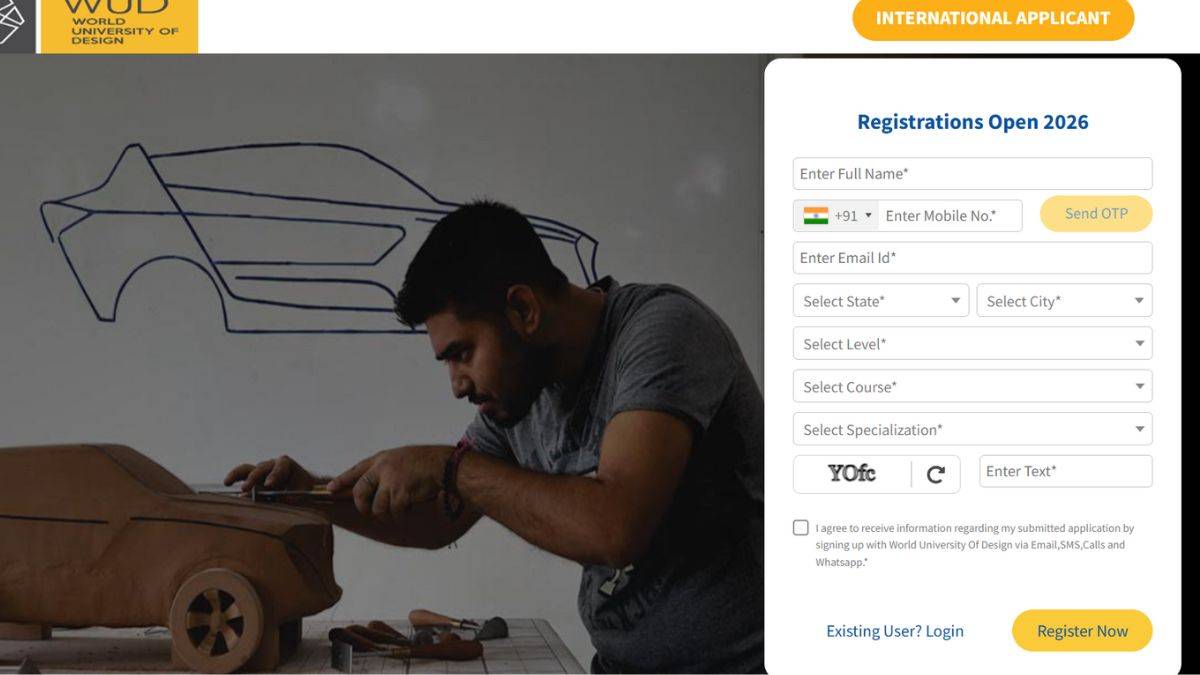
Task: Click the Enter Mobile No. field
Action: click(x=950, y=216)
